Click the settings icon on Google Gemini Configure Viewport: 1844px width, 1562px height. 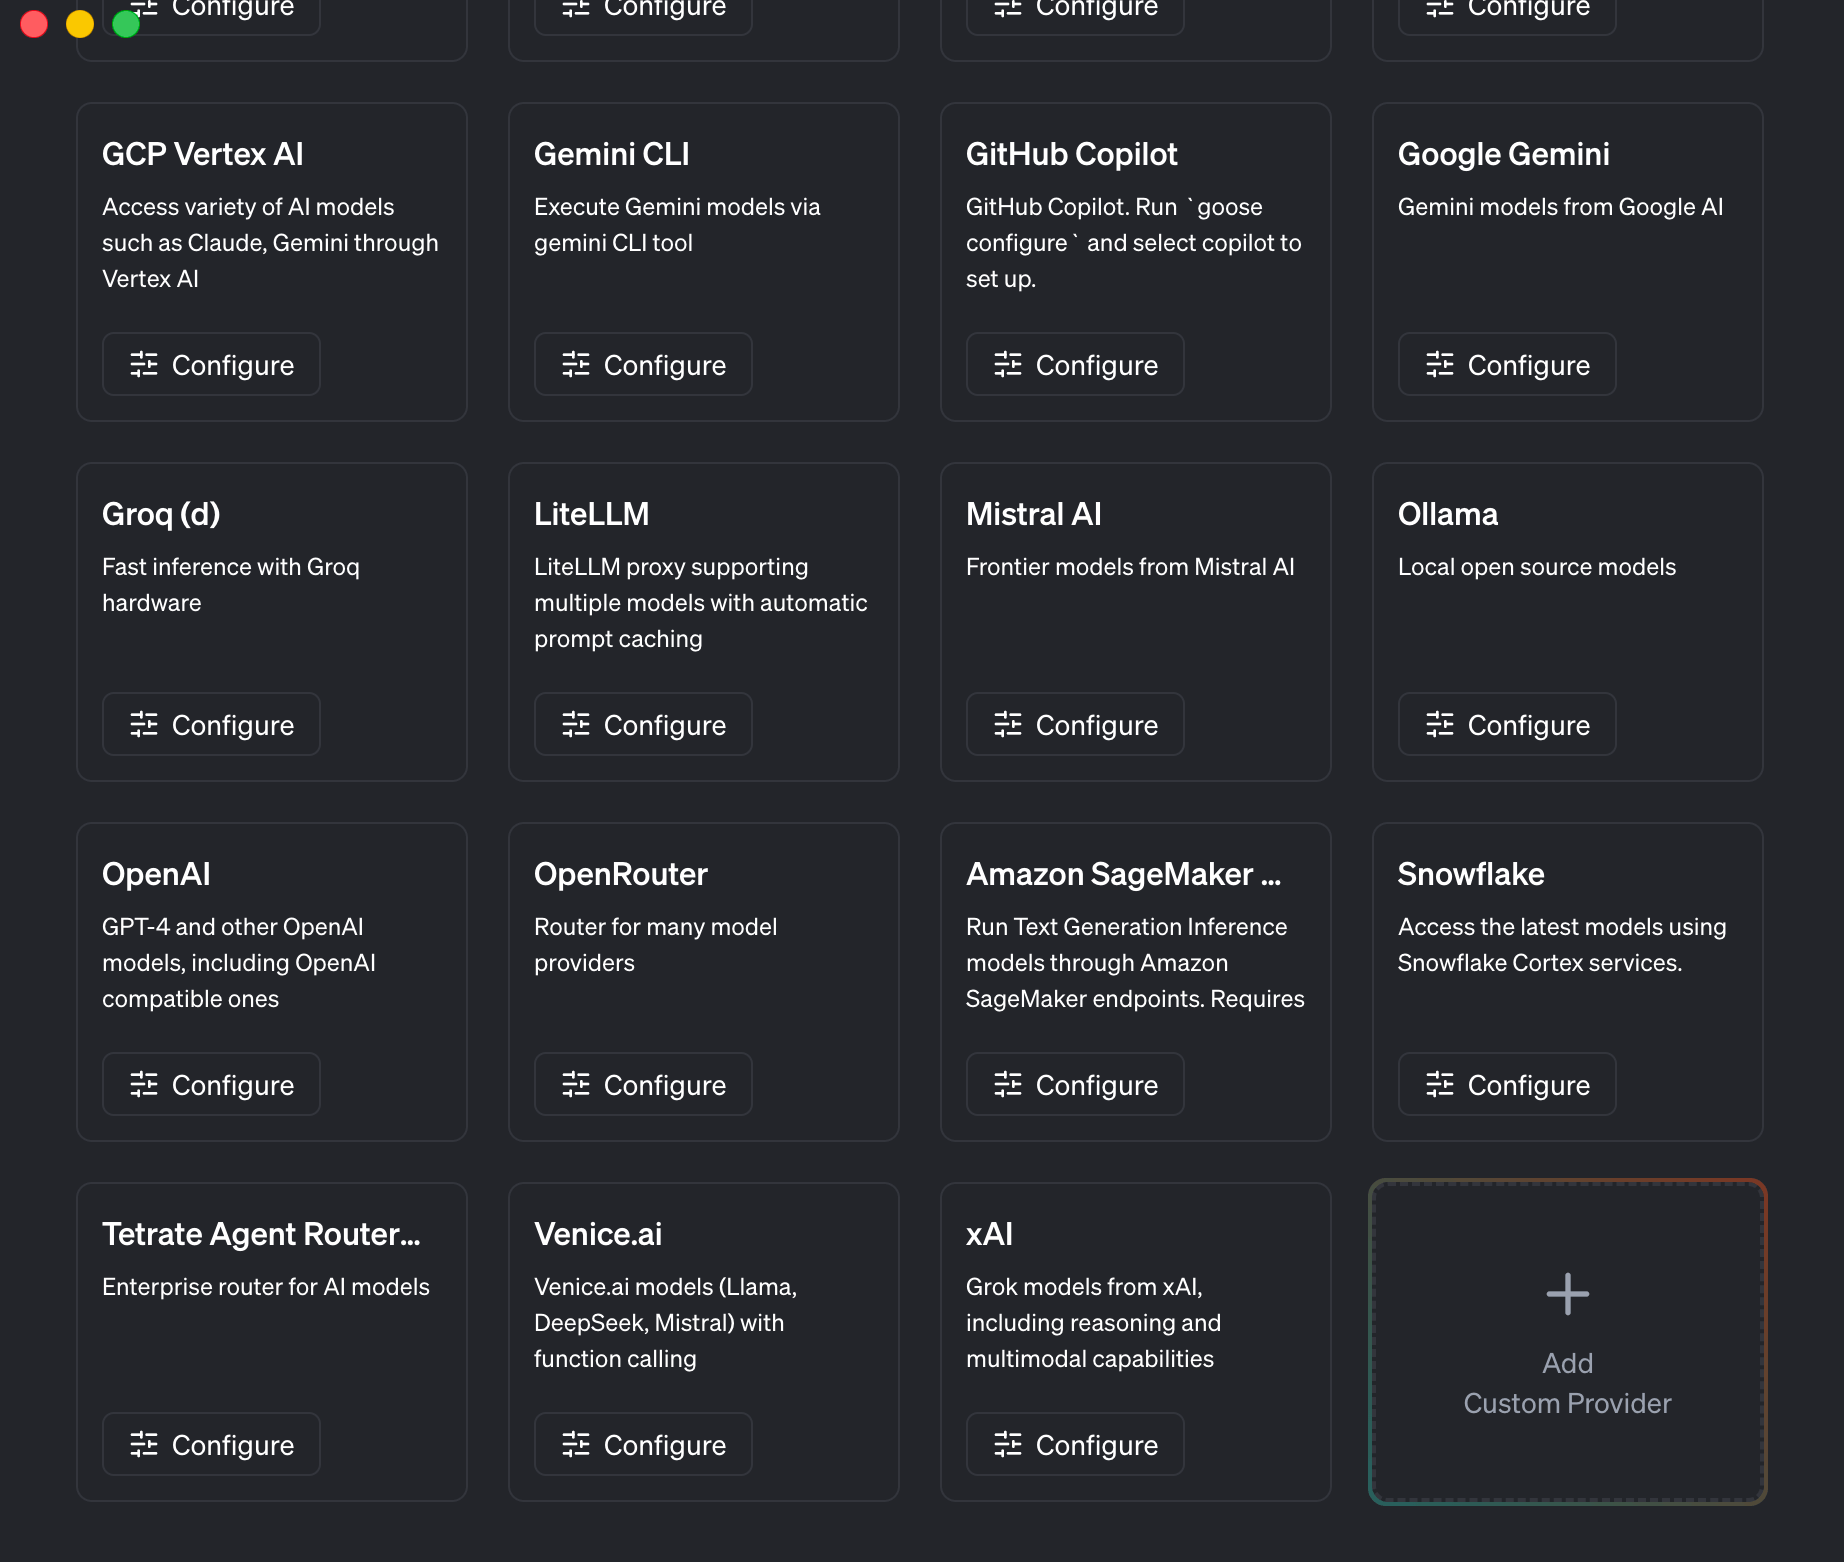[x=1439, y=364]
